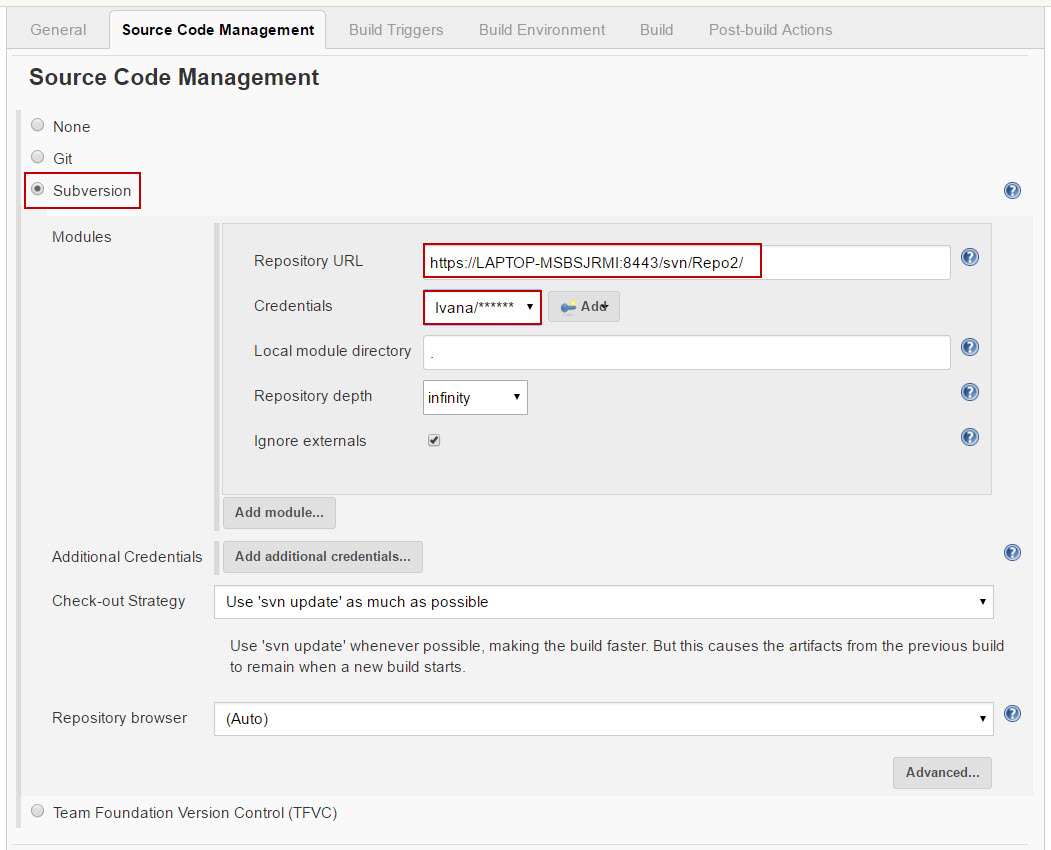Click the key icon Add credentials button
1051x850 pixels.
[x=584, y=307]
